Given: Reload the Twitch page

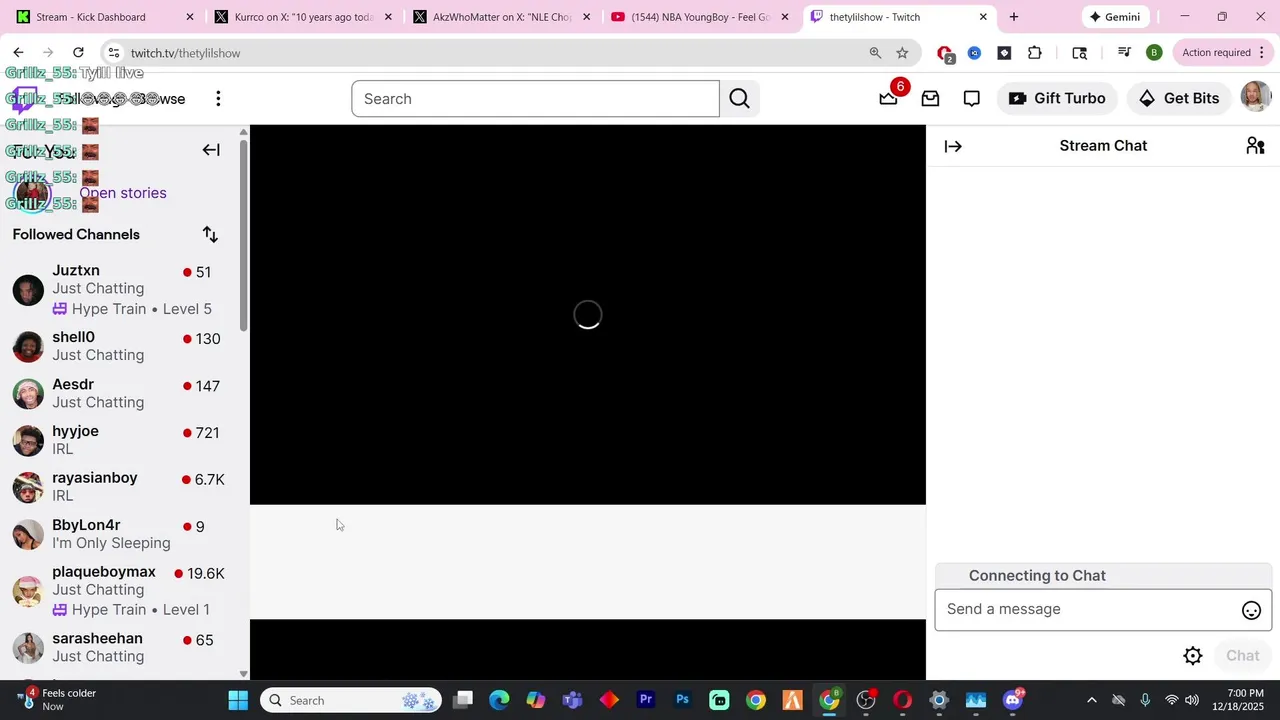Looking at the screenshot, I should pos(78,52).
